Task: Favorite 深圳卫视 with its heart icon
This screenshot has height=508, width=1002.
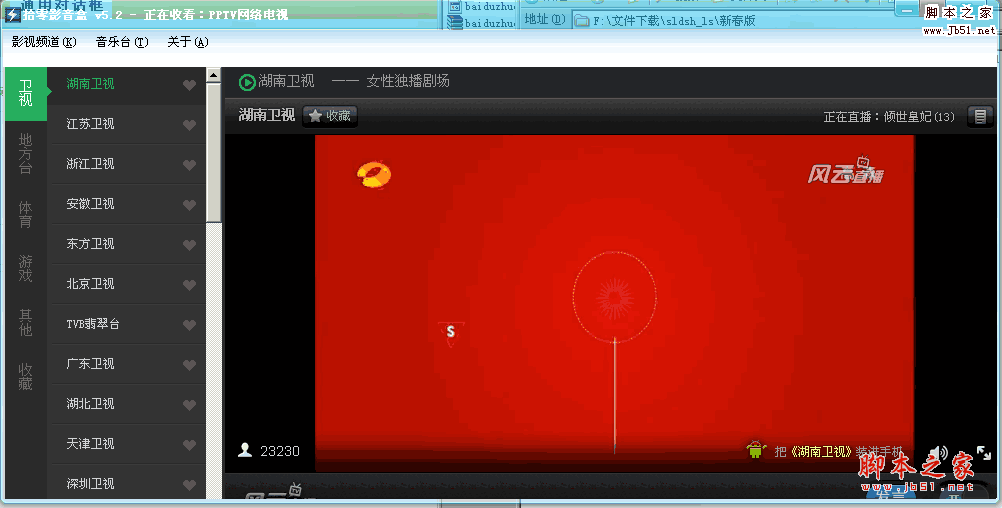Action: click(189, 484)
